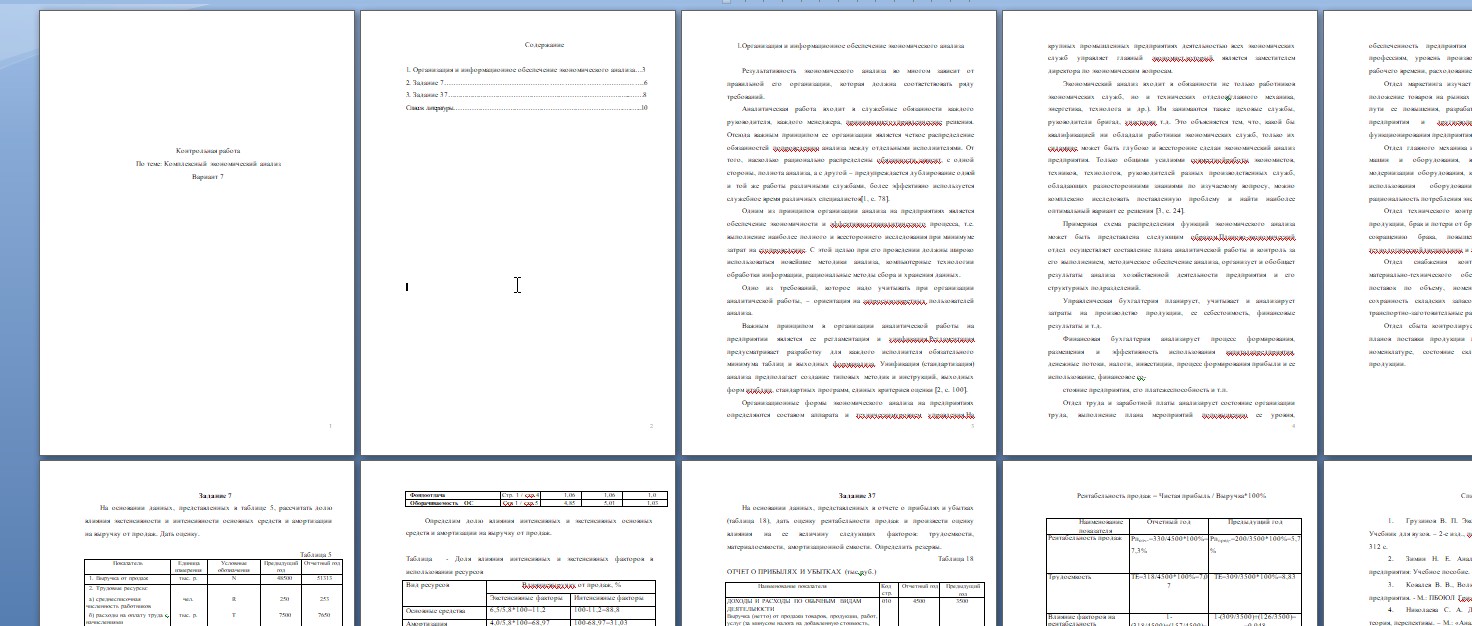This screenshot has width=1472, height=626.
Task: Click paragraph "Определим долю влияния интенсивных"
Action: (x=530, y=526)
